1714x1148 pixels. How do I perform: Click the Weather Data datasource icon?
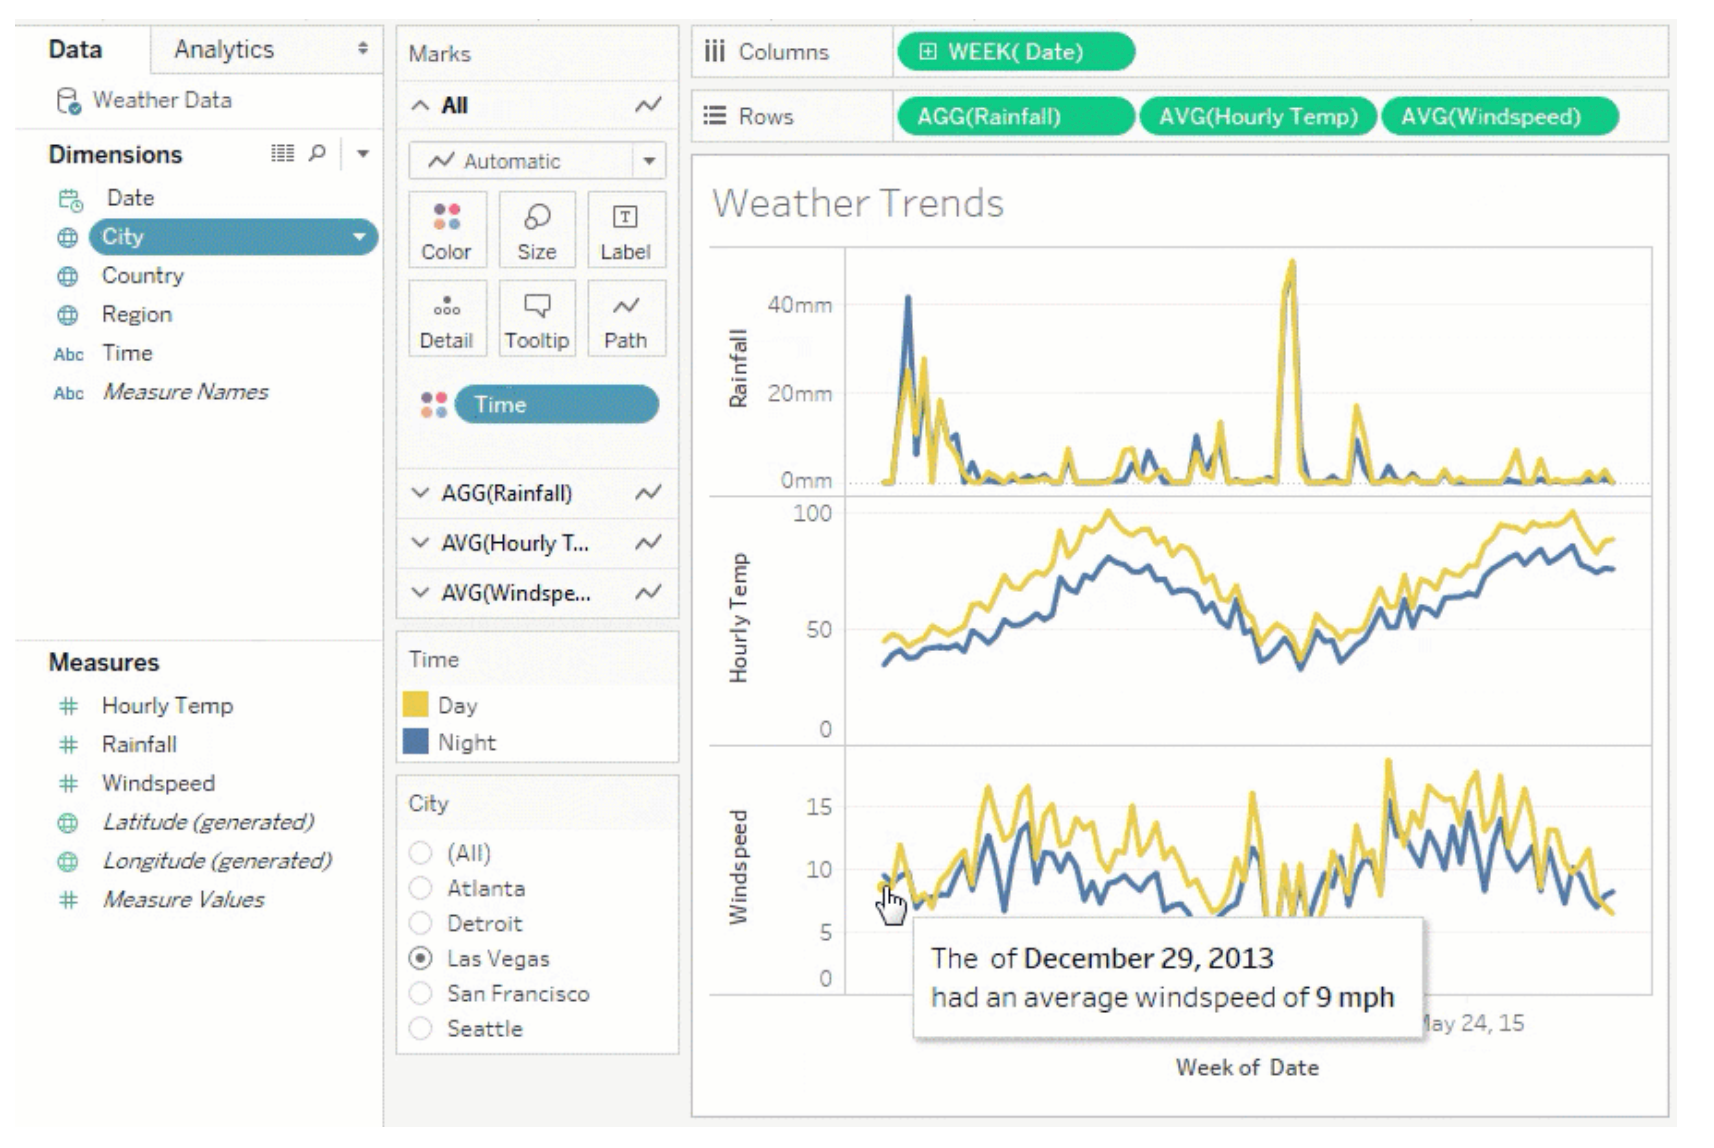[68, 101]
